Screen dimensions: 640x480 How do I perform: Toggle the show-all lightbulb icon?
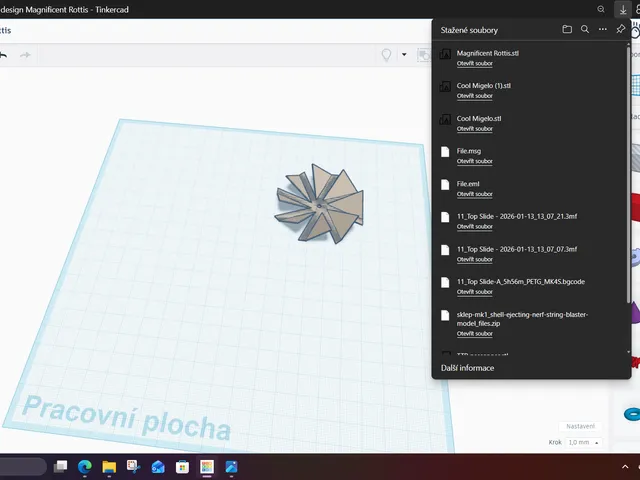click(x=386, y=55)
